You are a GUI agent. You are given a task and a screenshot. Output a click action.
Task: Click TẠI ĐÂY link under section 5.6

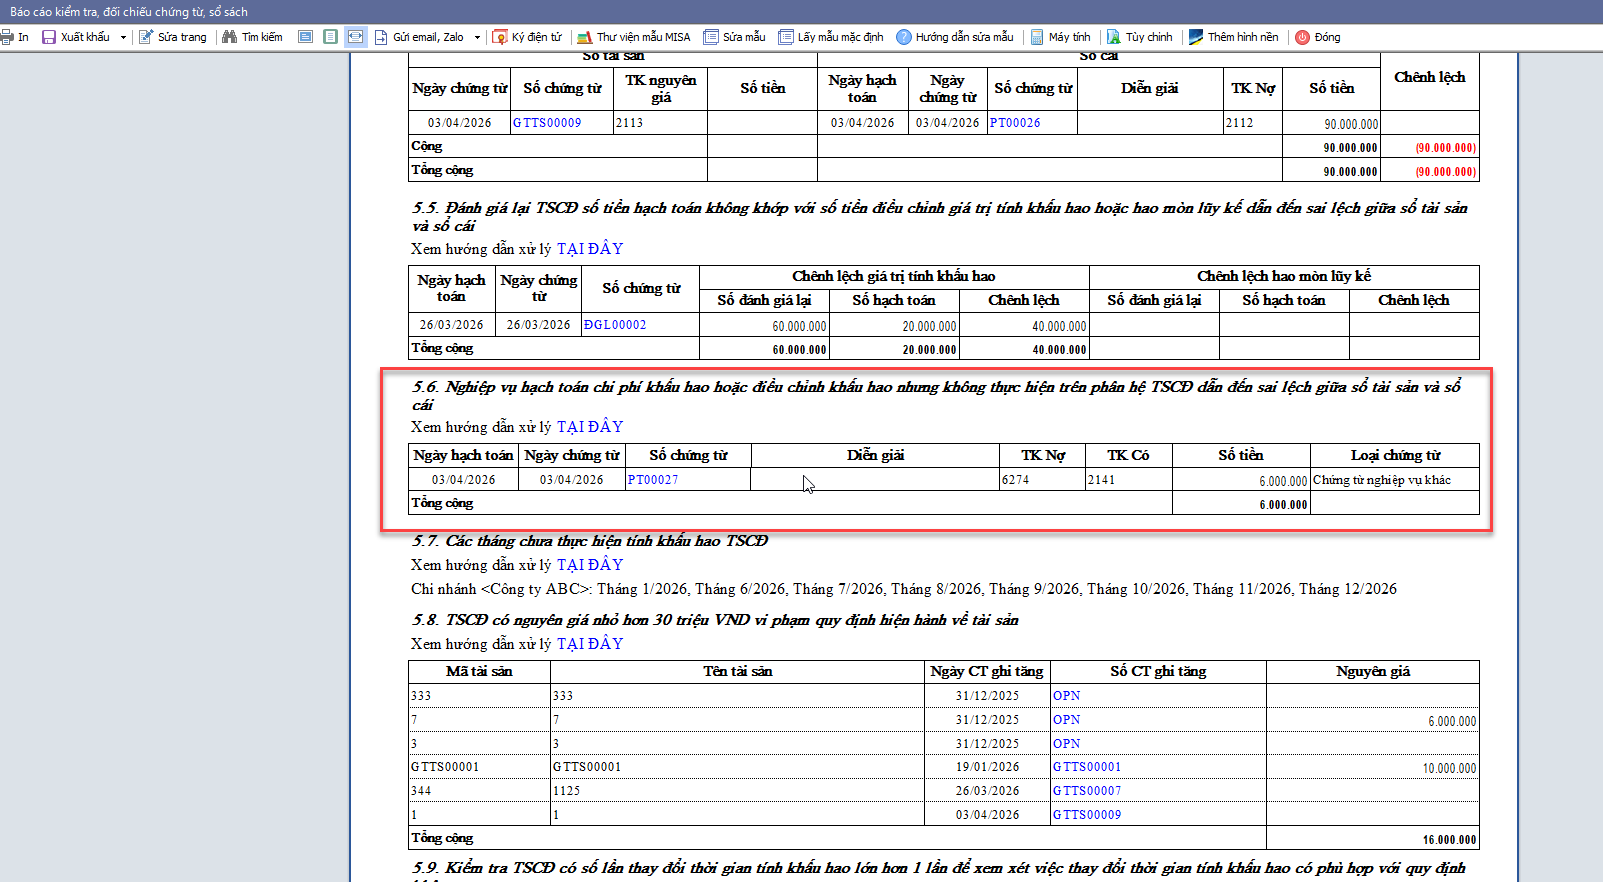point(590,427)
